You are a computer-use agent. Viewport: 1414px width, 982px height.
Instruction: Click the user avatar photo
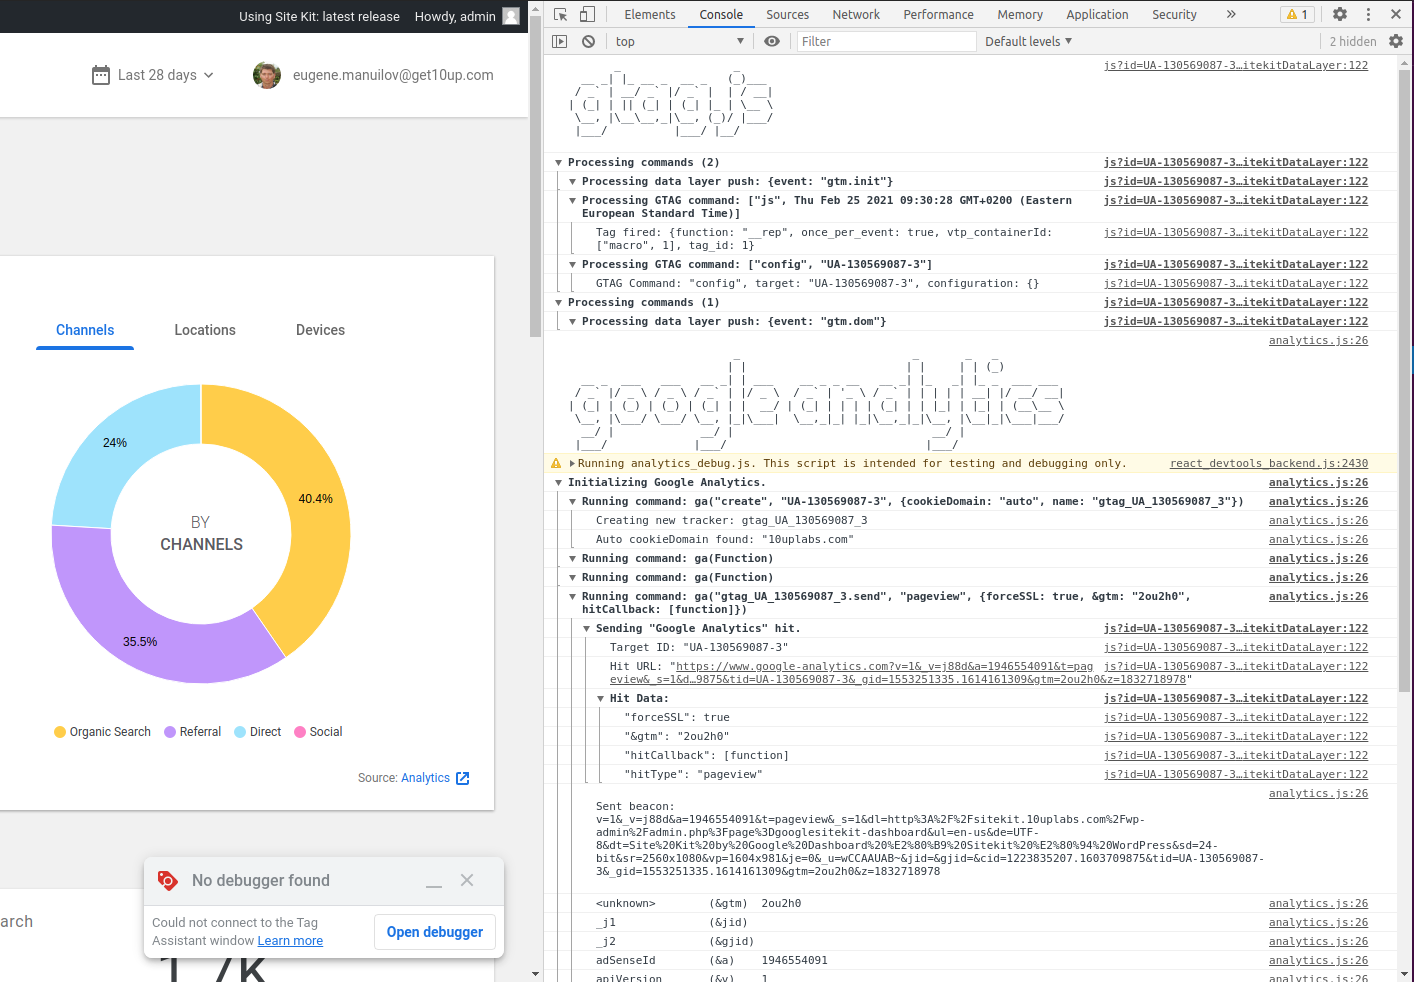click(267, 75)
